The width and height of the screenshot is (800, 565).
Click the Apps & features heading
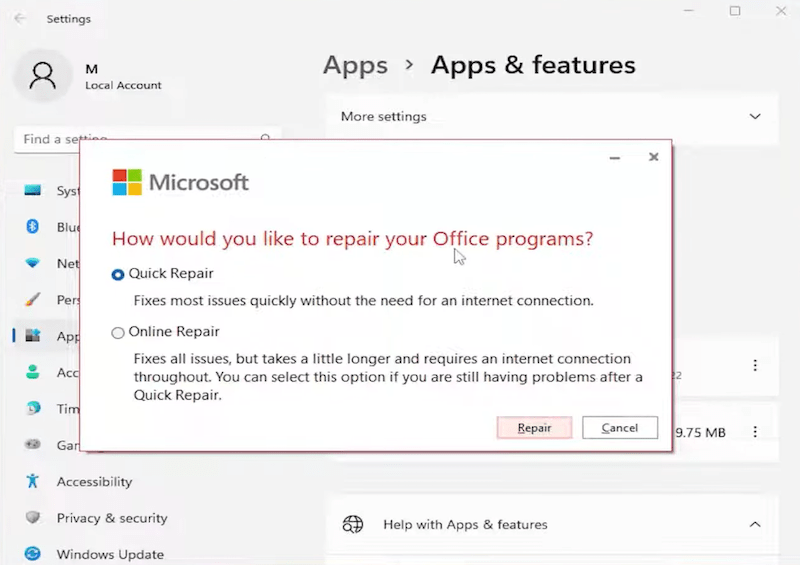coord(533,65)
